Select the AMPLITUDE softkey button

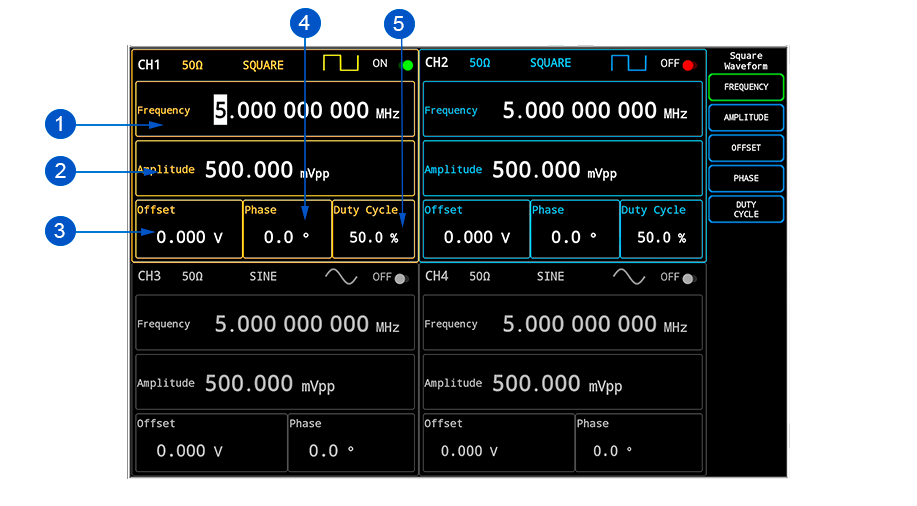(x=746, y=118)
